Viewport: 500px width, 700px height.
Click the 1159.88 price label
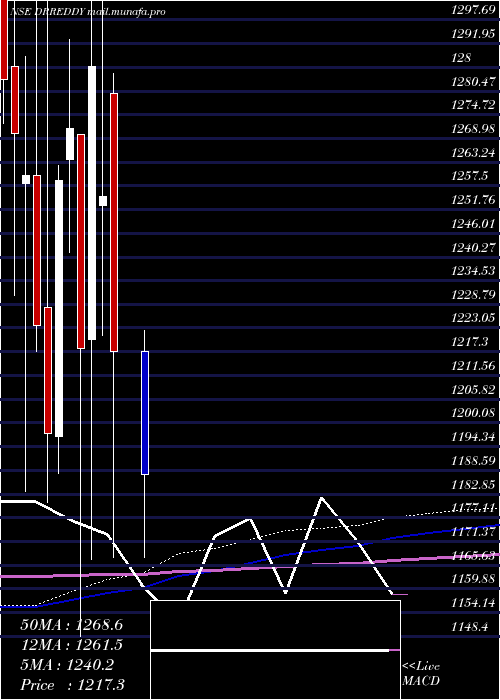tap(473, 579)
